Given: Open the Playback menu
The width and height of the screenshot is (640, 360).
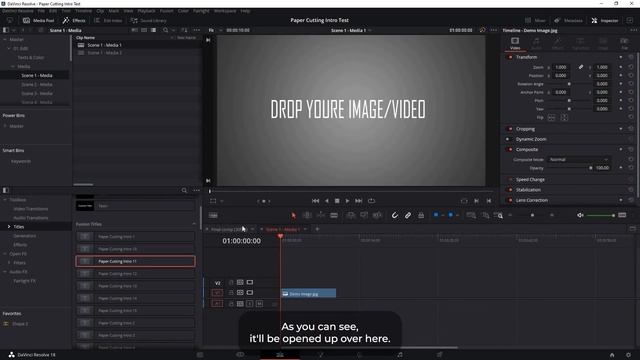Looking at the screenshot, I should [146, 11].
